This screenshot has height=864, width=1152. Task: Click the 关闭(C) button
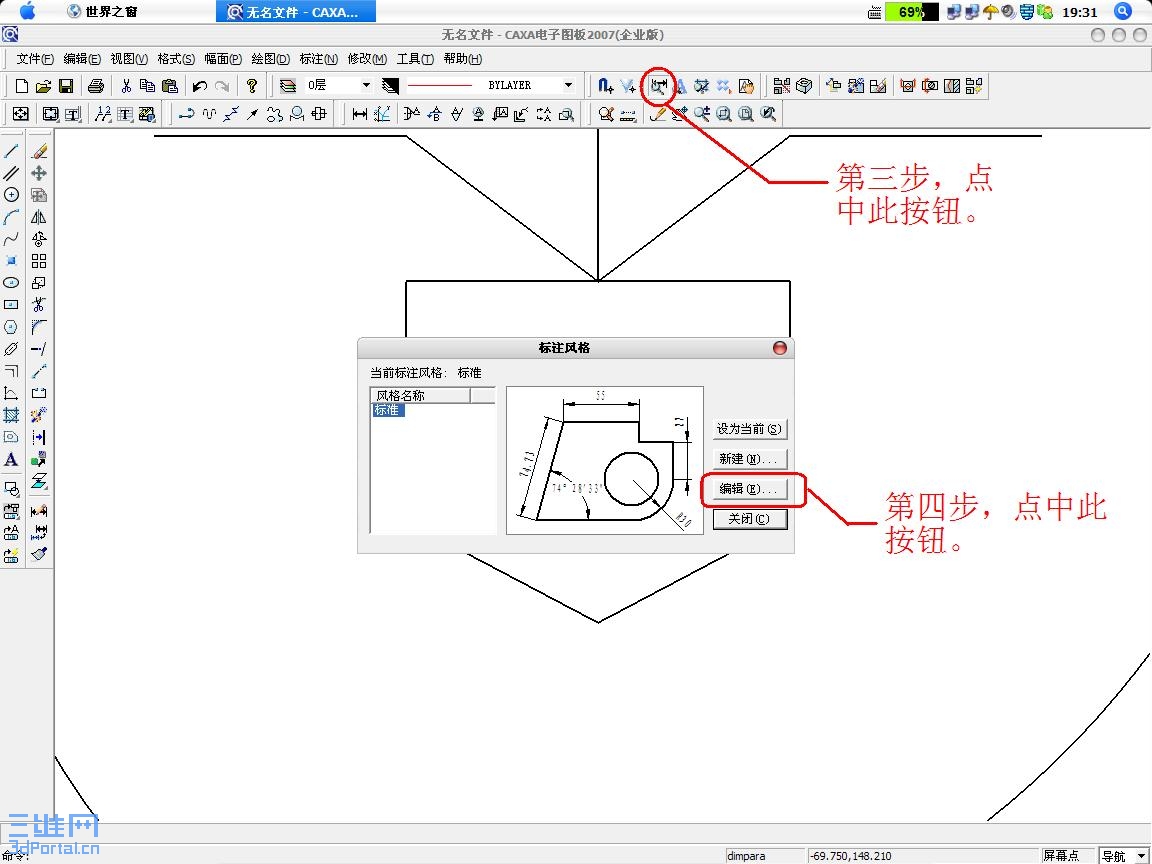point(749,519)
